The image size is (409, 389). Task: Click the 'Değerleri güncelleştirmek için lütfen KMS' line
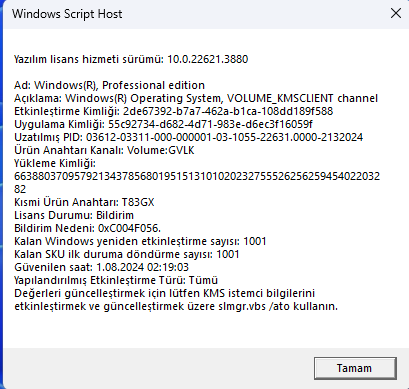point(164,293)
